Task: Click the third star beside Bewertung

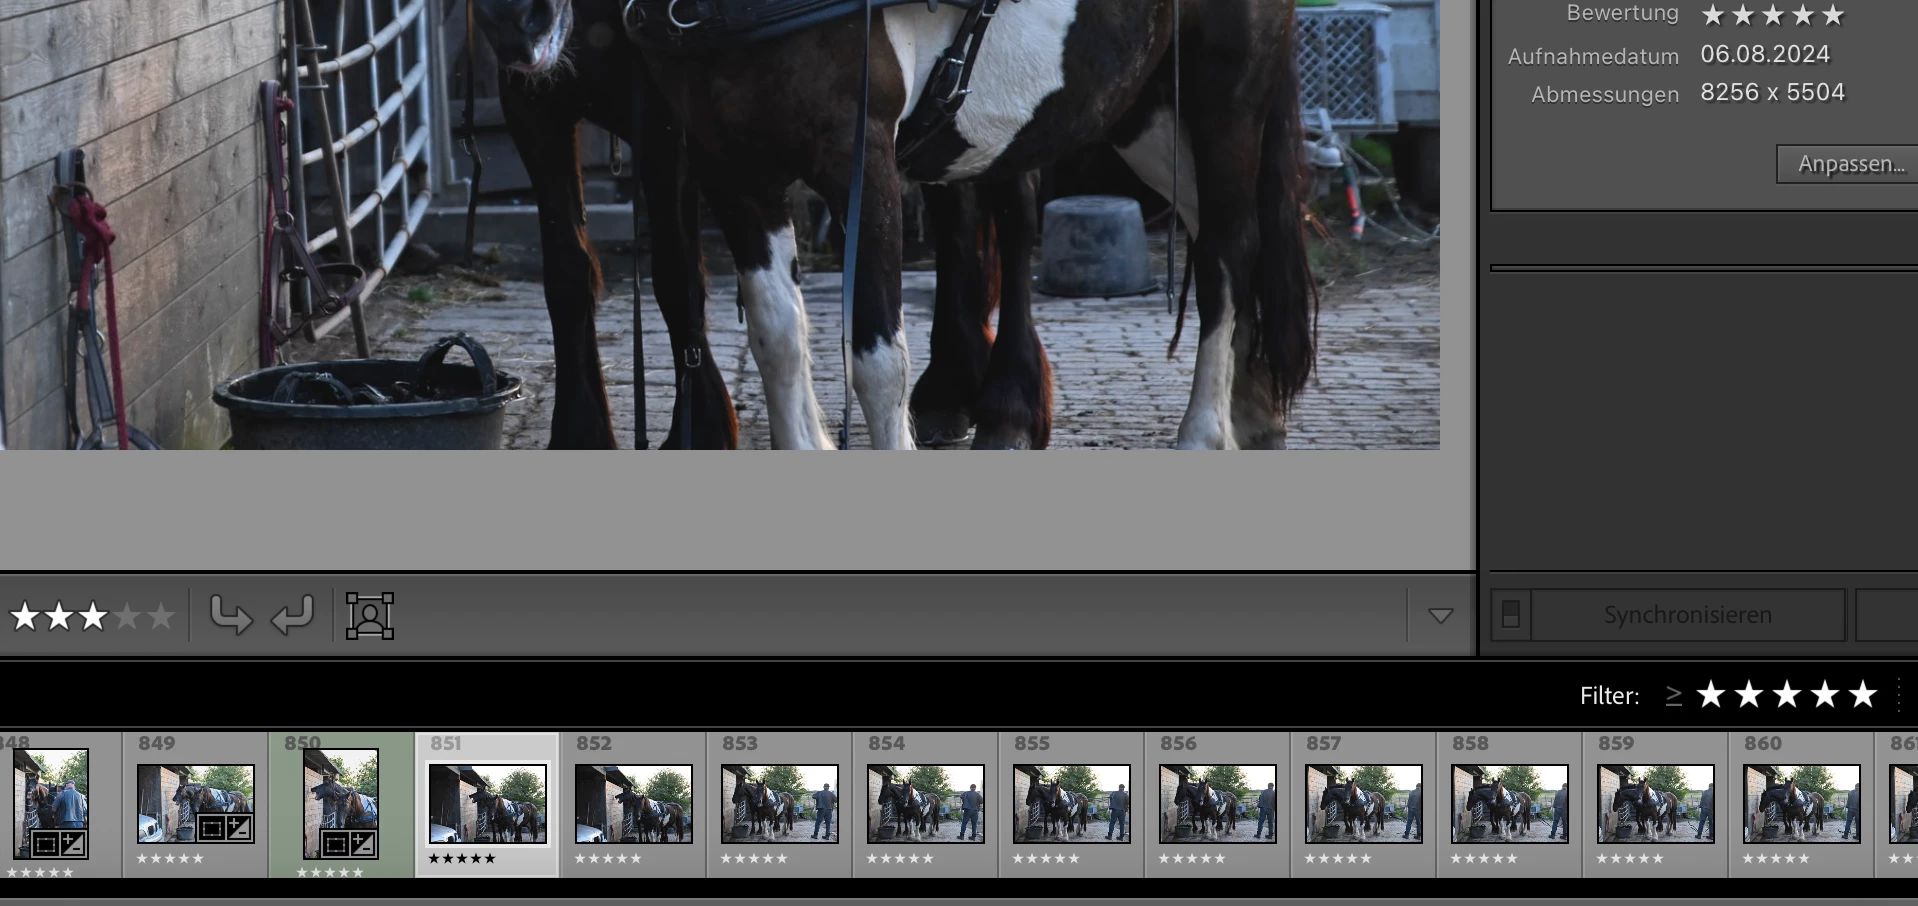Action: (1773, 15)
